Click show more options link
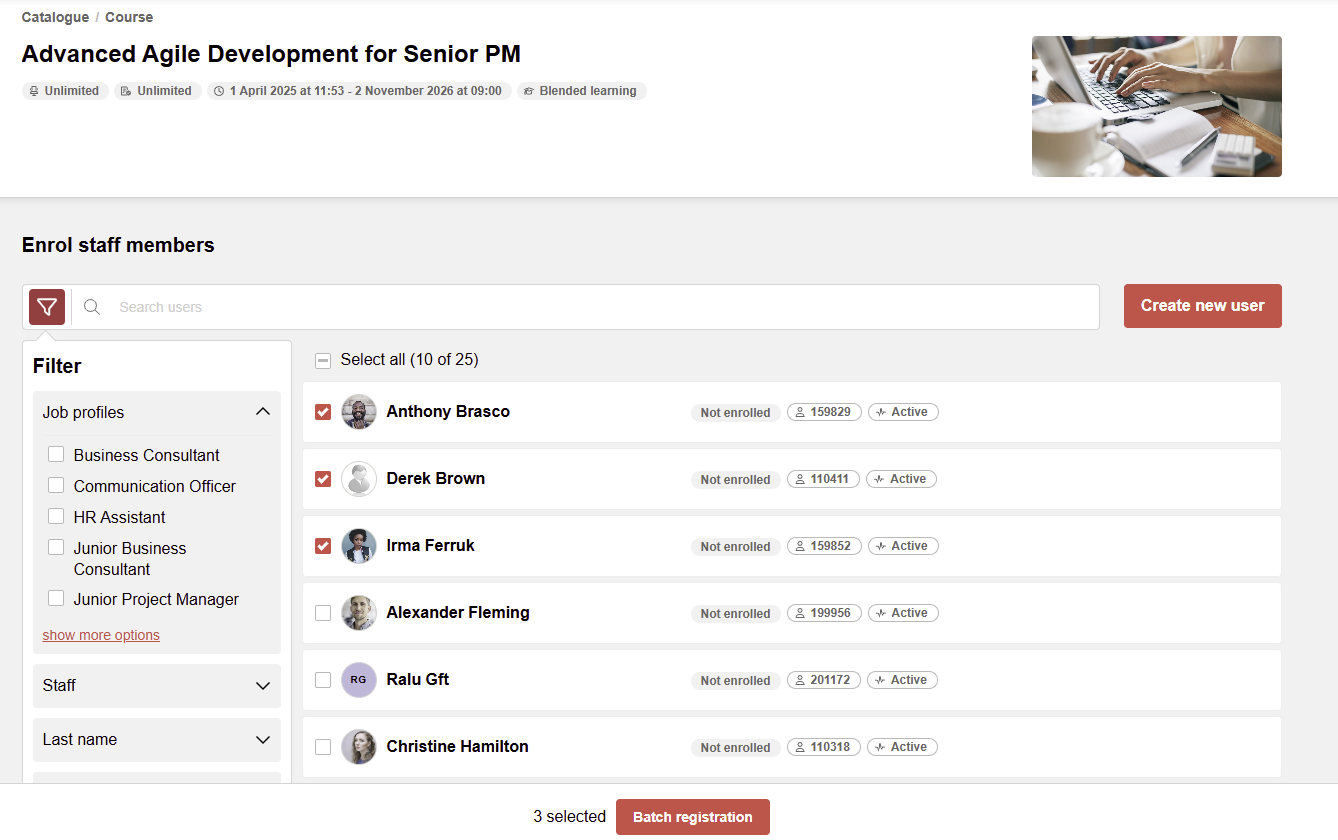Image resolution: width=1338 pixels, height=840 pixels. point(101,635)
